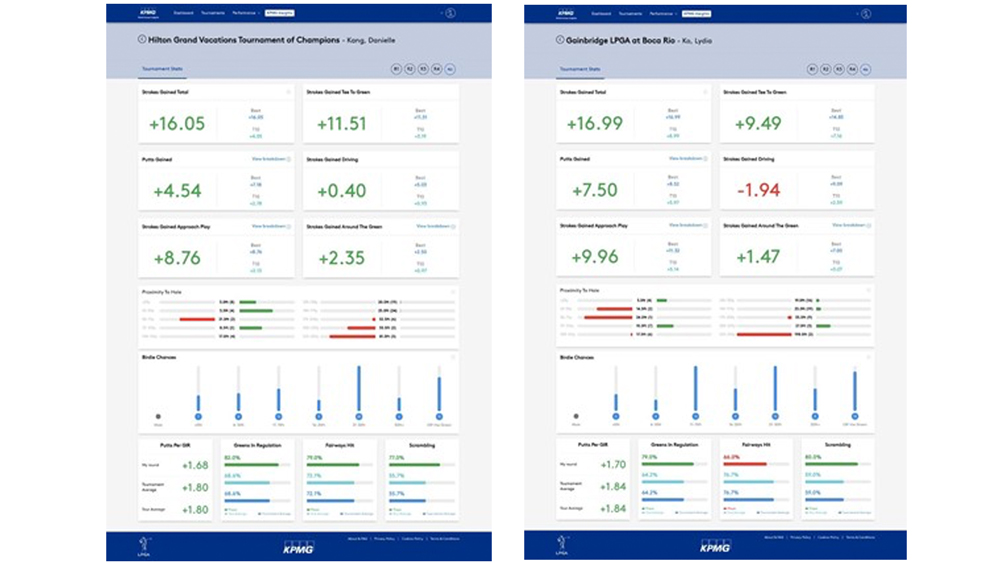Click the +1.70 Putts Per GIR value
This screenshot has height=563, width=1000.
[613, 465]
